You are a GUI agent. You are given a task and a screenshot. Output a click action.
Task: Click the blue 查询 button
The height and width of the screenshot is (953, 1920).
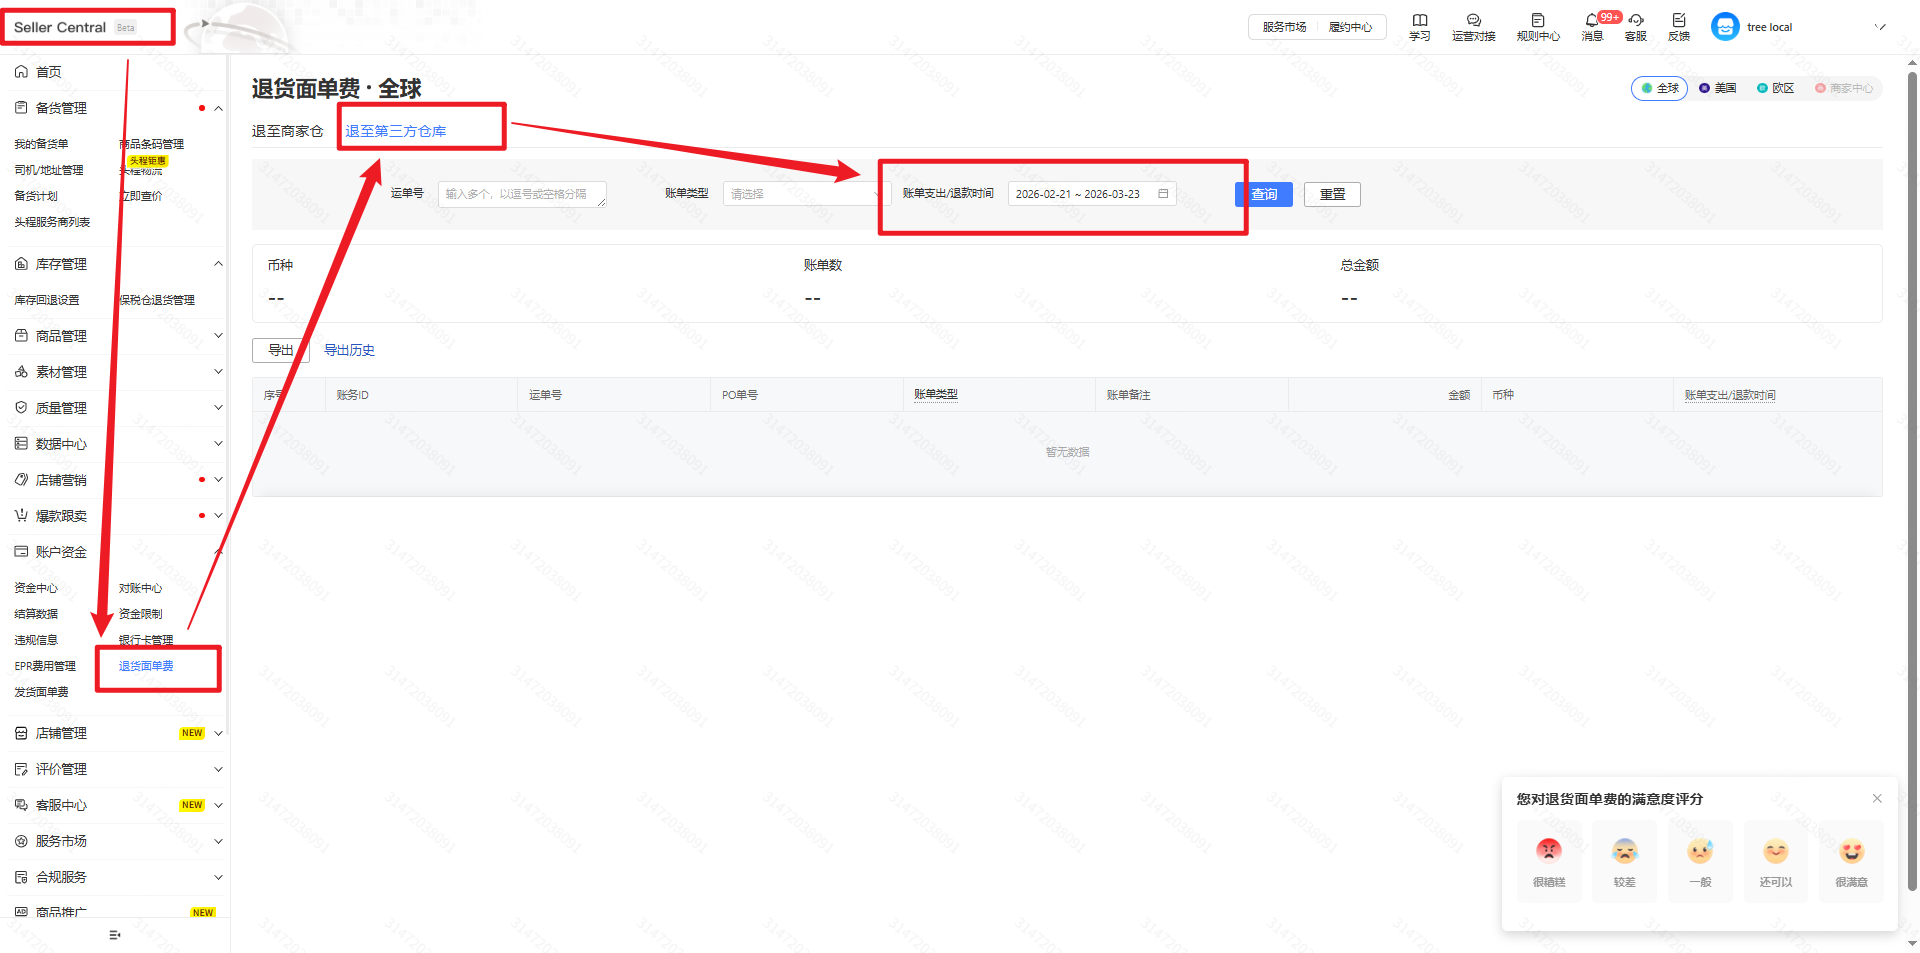click(1263, 194)
